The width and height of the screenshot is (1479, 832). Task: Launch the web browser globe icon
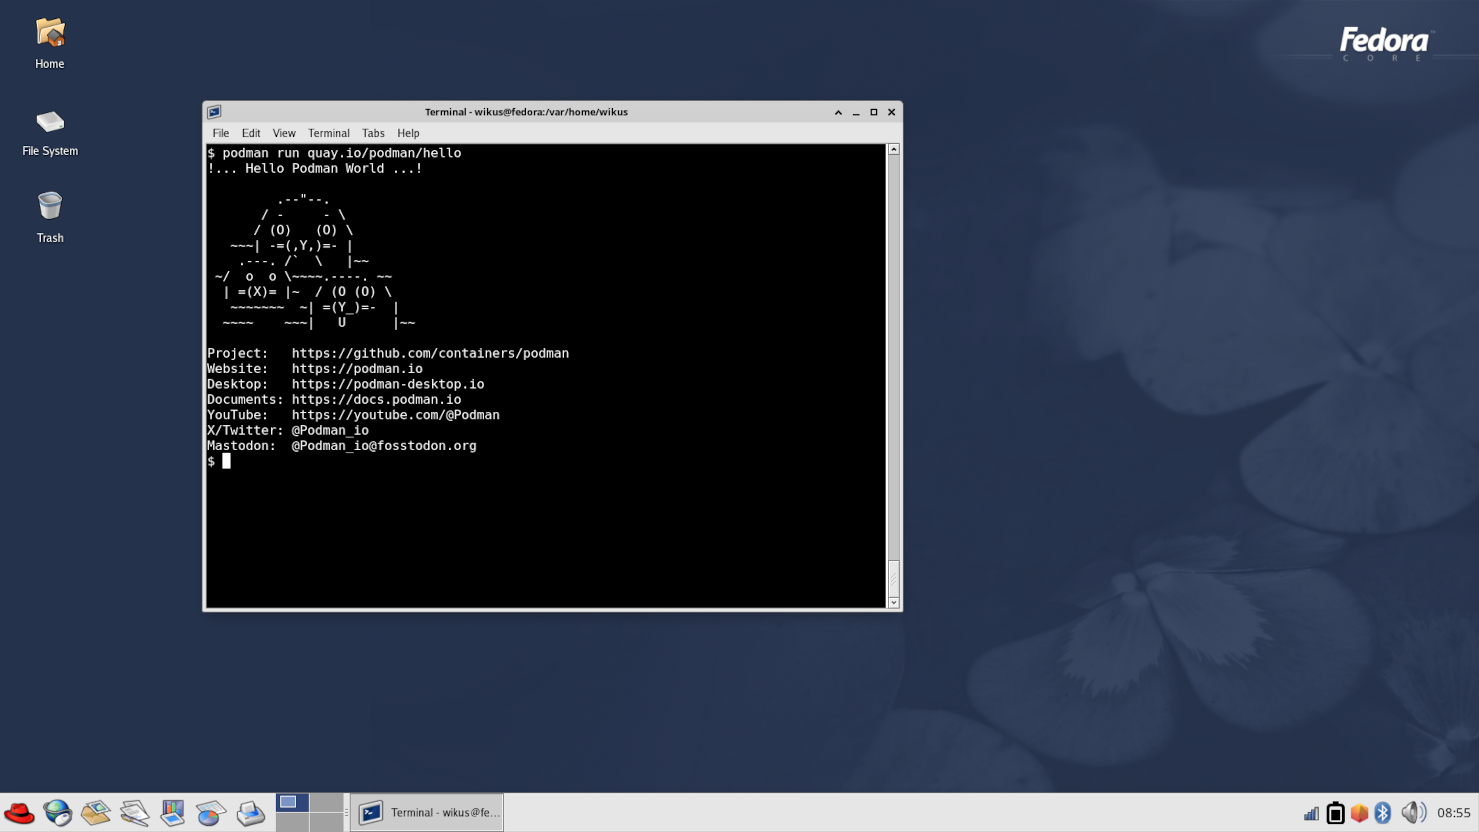point(57,813)
